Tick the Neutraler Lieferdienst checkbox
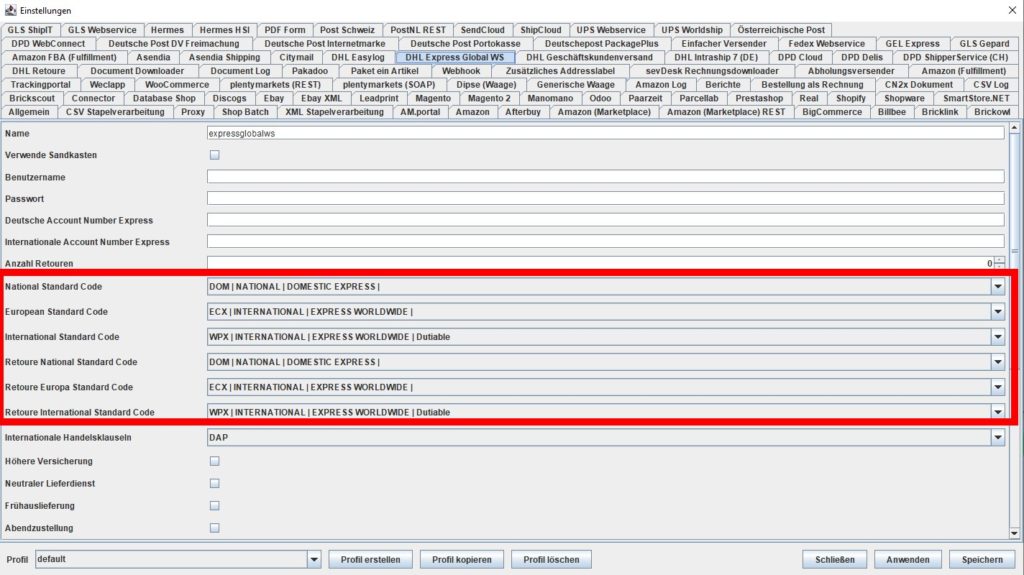This screenshot has height=575, width=1024. pos(215,484)
